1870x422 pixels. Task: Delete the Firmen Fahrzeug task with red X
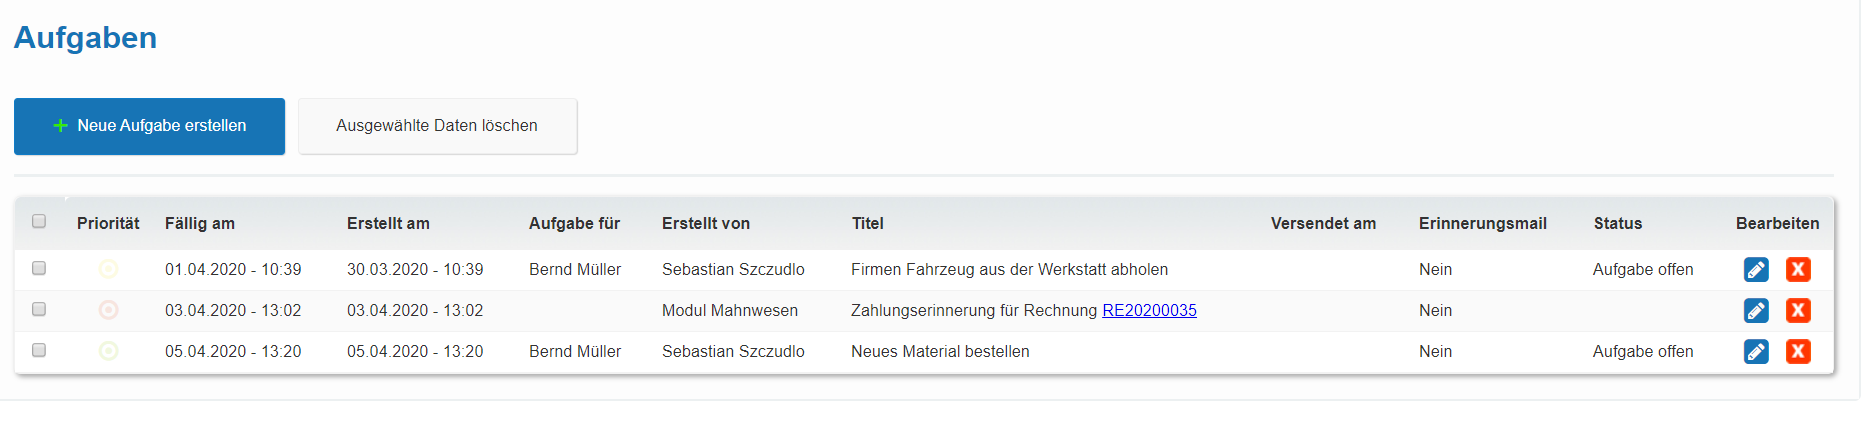coord(1798,269)
